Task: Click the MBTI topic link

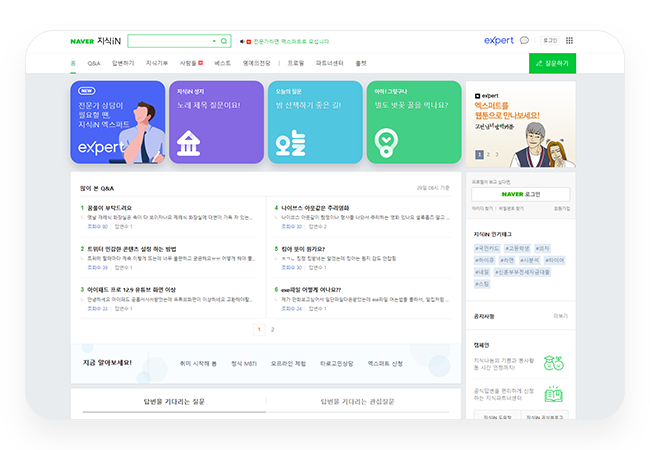Action: 244,363
